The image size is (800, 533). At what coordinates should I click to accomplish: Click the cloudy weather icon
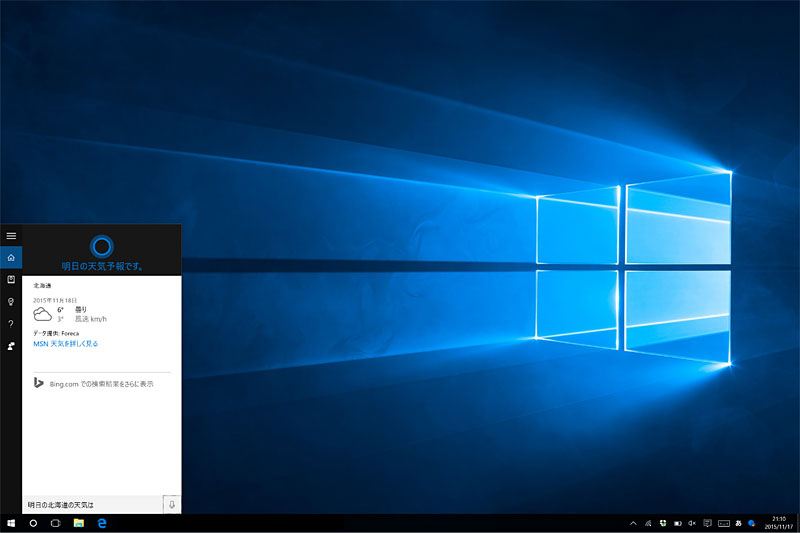(x=42, y=314)
